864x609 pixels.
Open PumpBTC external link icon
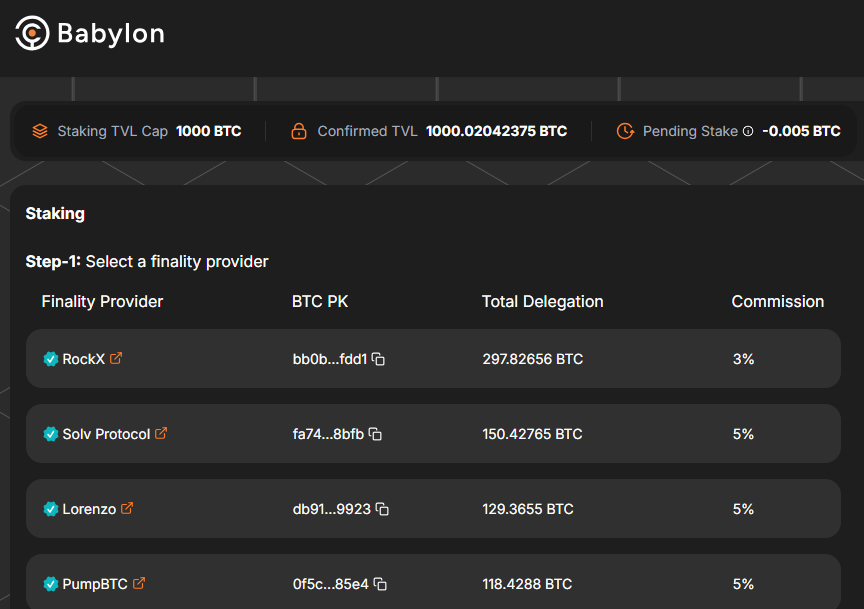139,583
